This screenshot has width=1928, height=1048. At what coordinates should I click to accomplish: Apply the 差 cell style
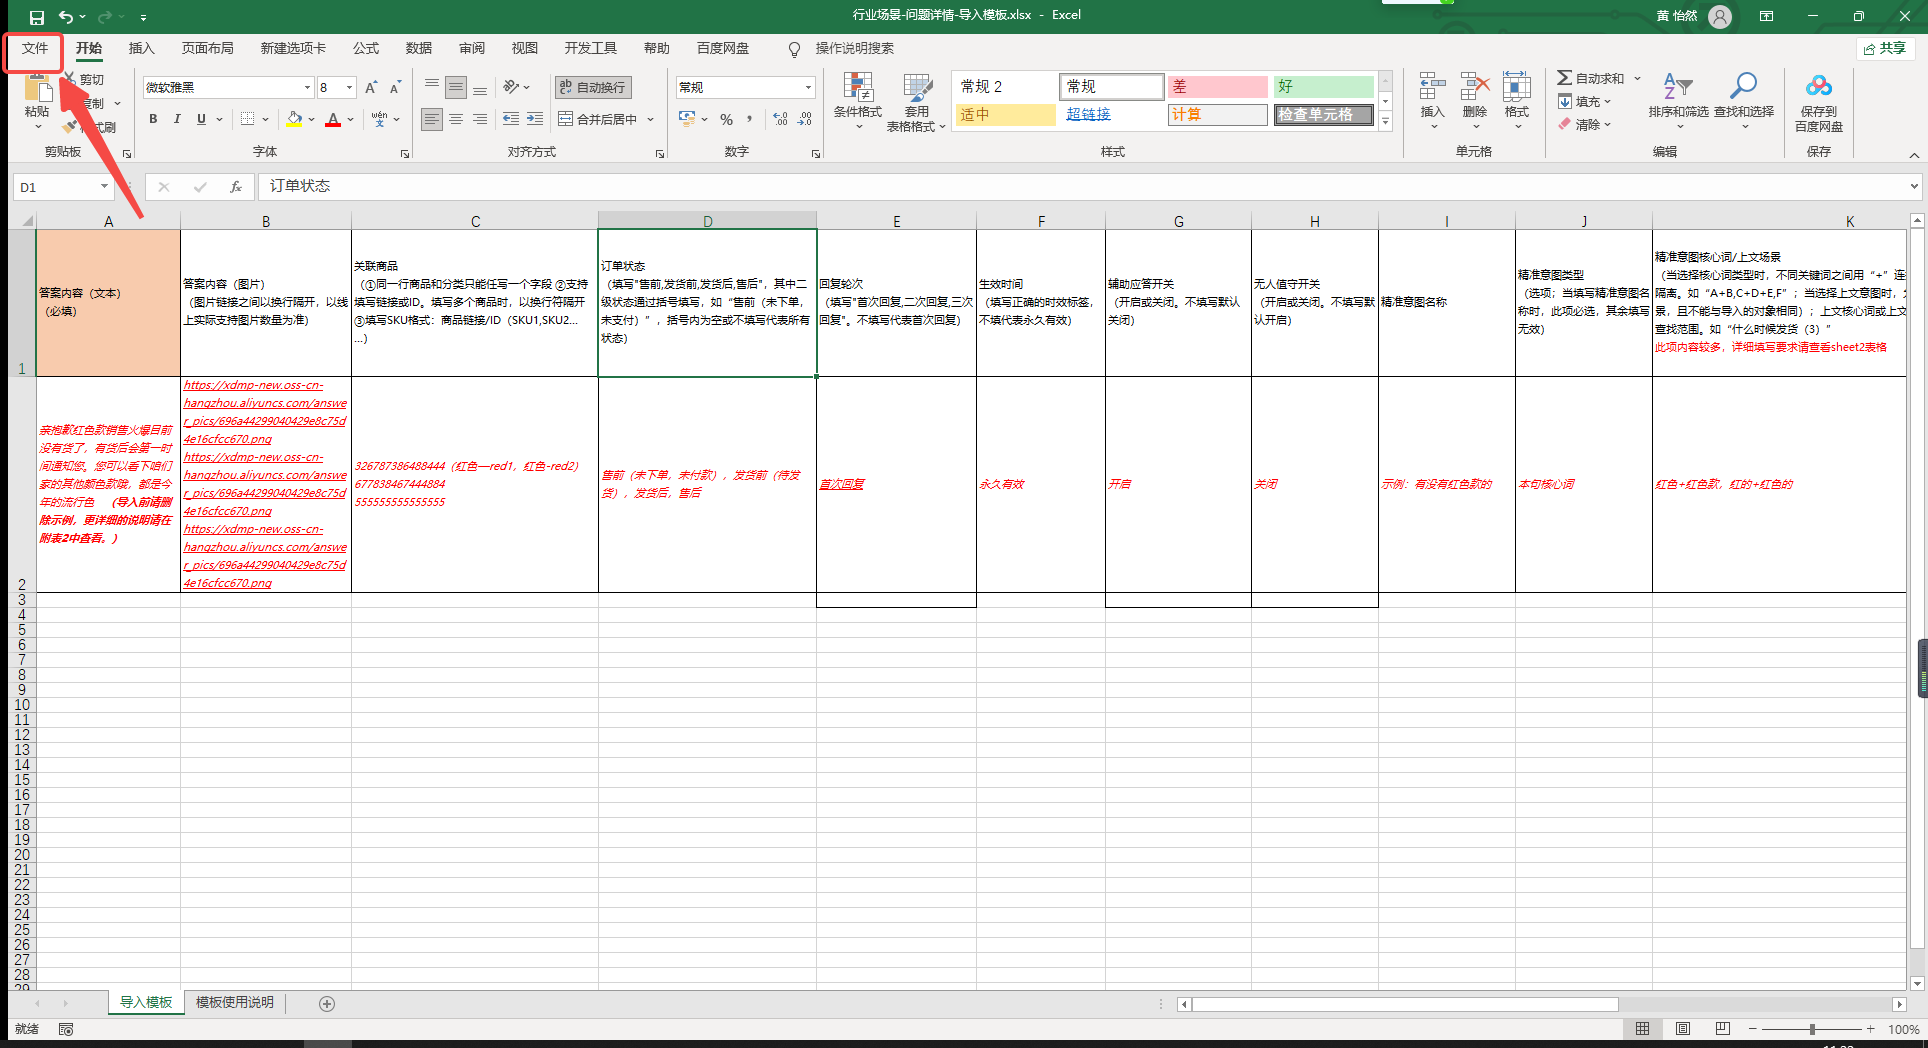point(1218,87)
